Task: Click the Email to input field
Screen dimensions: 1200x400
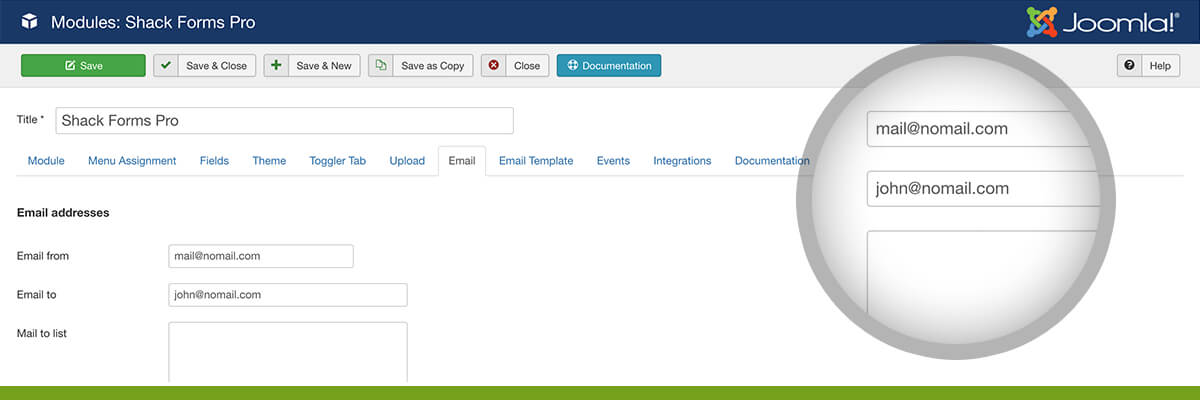Action: (x=288, y=295)
